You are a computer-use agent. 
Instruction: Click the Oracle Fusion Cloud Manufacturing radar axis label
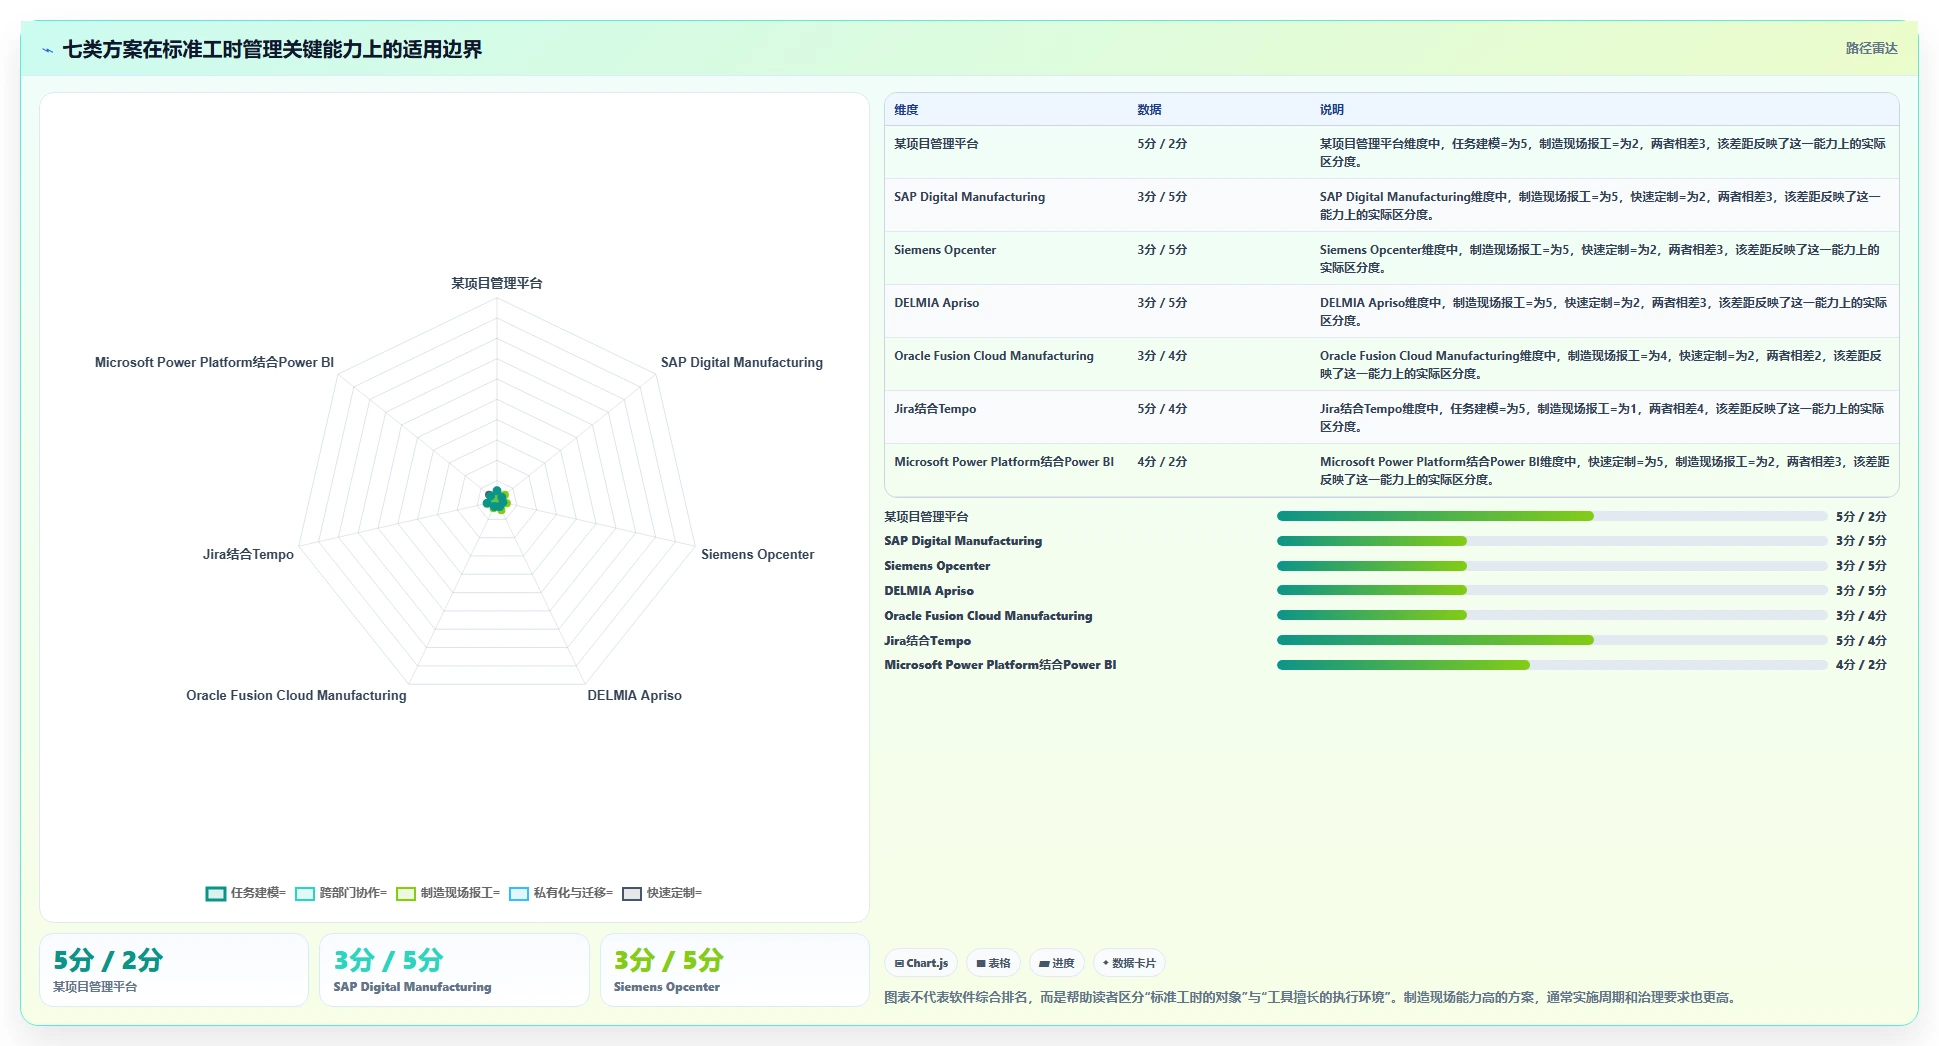tap(296, 695)
